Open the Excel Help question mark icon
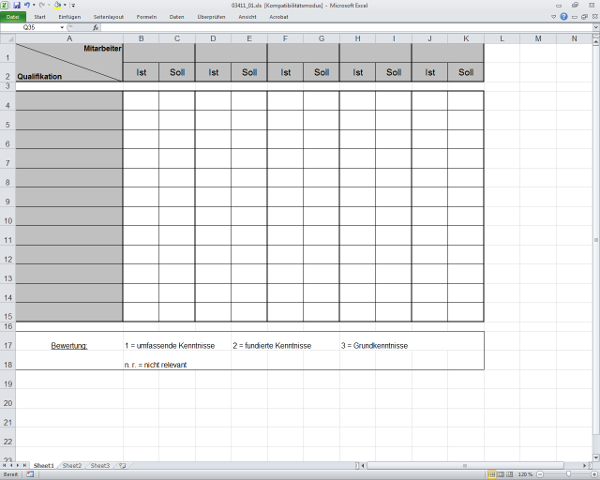The image size is (600, 480). 564,17
